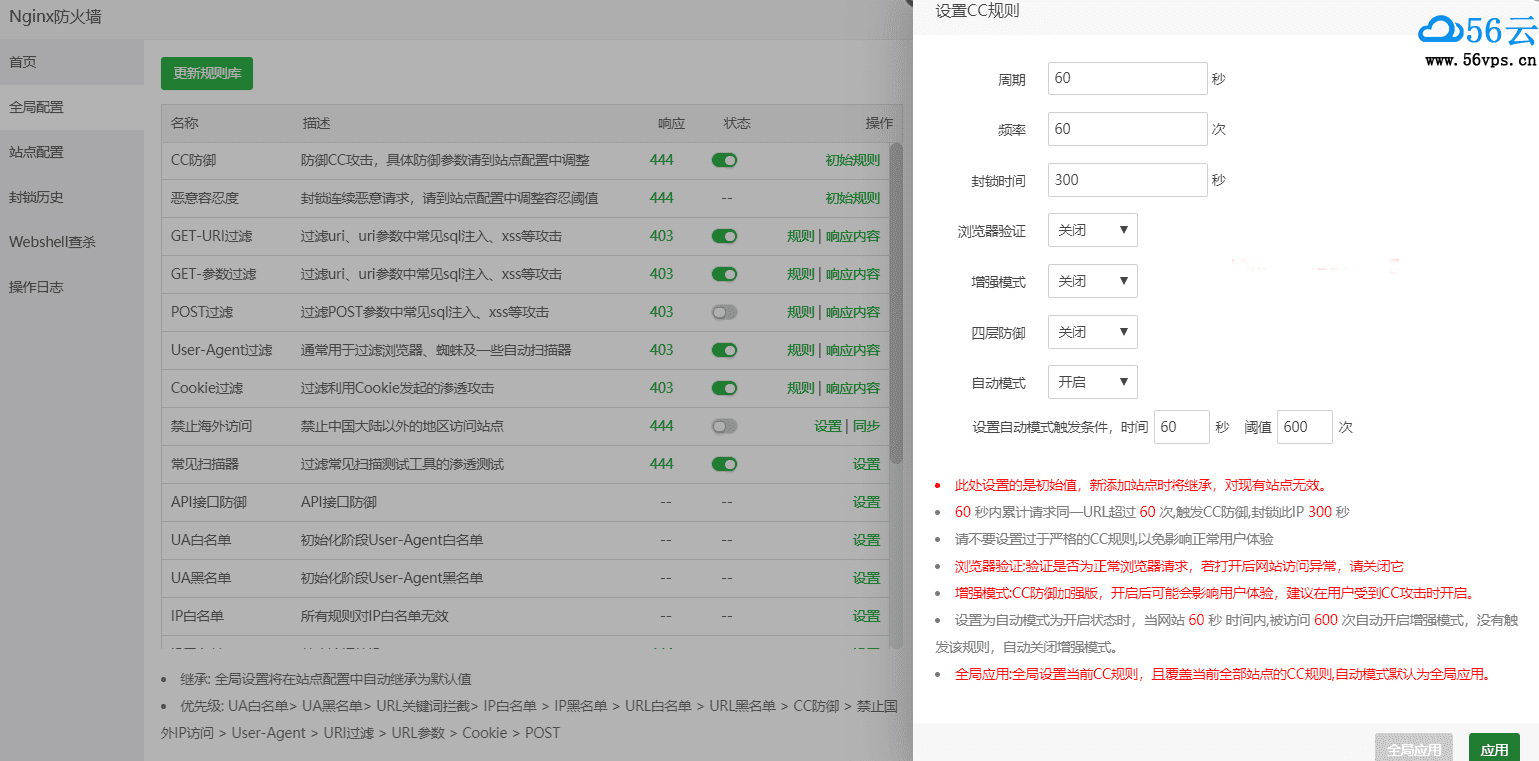Viewport: 1539px width, 761px height.
Task: Open 初始规则 link for CC防御
Action: (852, 160)
